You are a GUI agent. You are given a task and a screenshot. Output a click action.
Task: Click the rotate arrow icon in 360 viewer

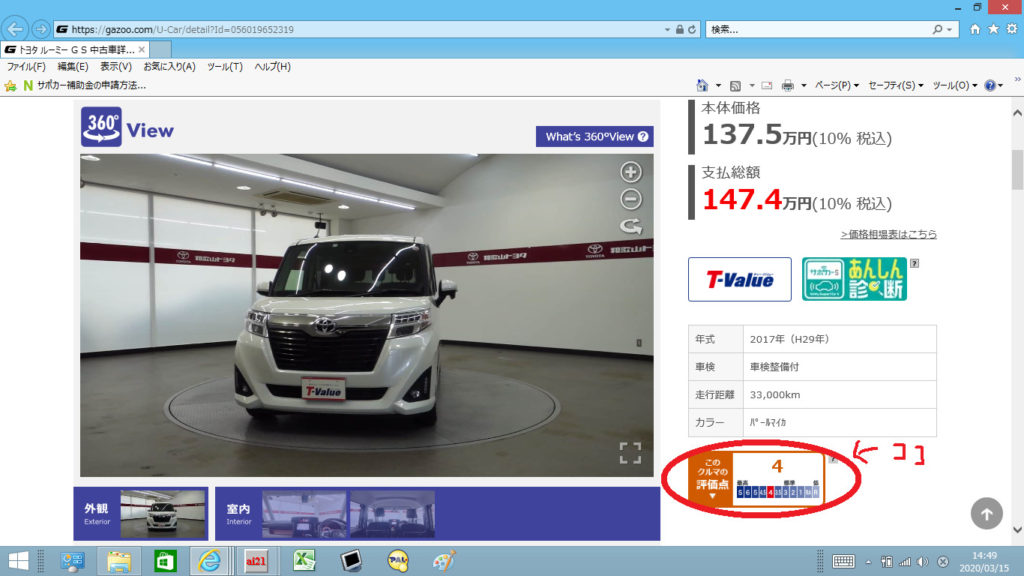[630, 226]
